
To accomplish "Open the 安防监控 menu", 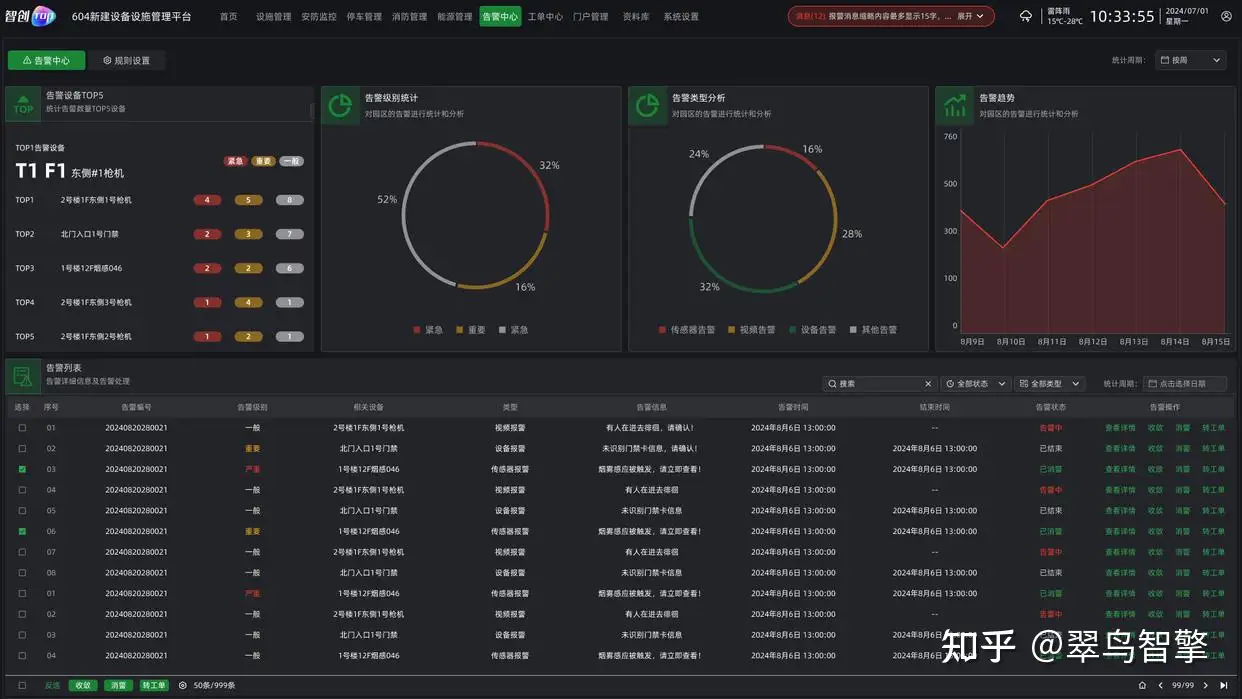I will [x=319, y=17].
